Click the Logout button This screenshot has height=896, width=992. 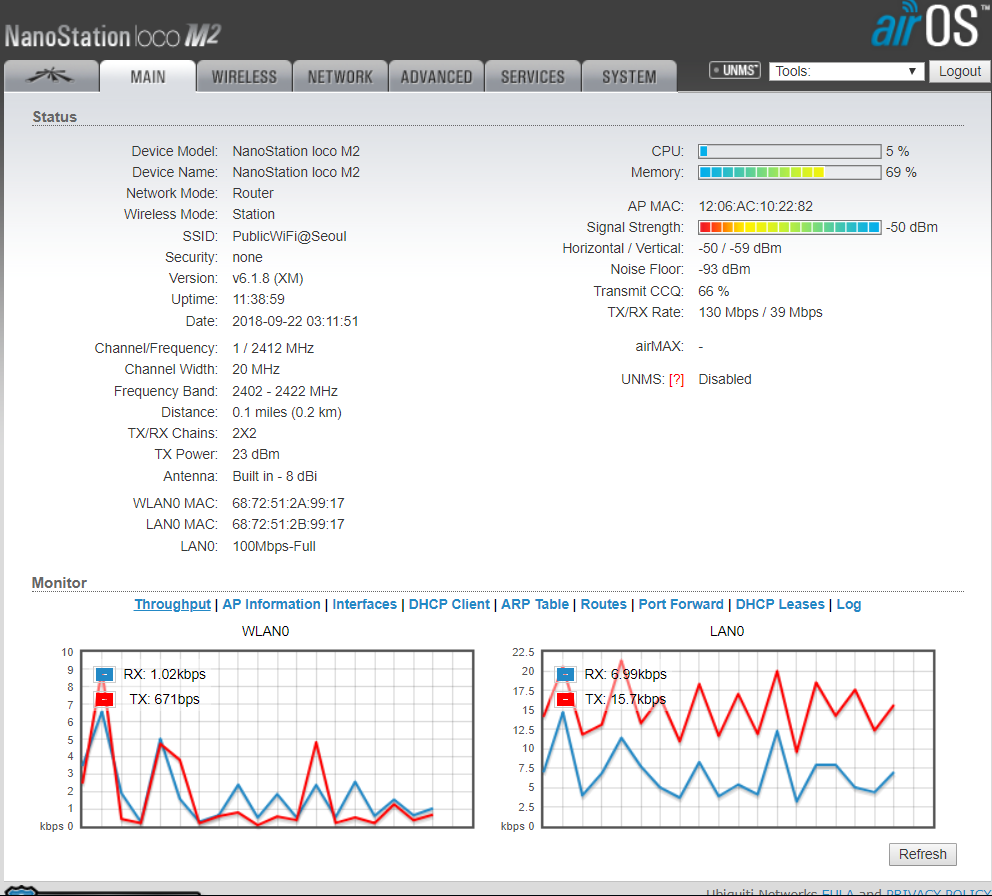click(x=960, y=71)
